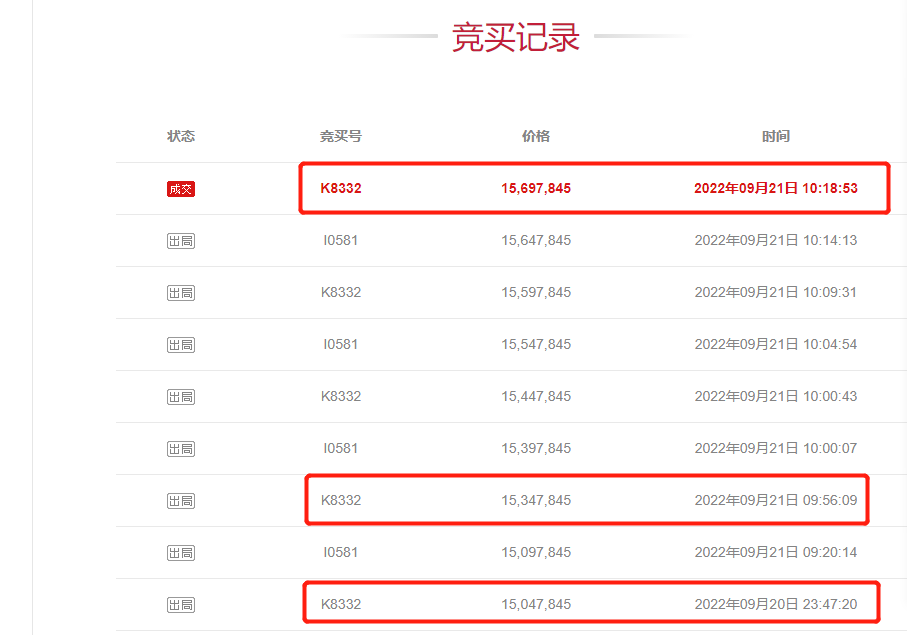
Task: Select the time 2022年09月21日 10:04:54
Action: click(776, 345)
